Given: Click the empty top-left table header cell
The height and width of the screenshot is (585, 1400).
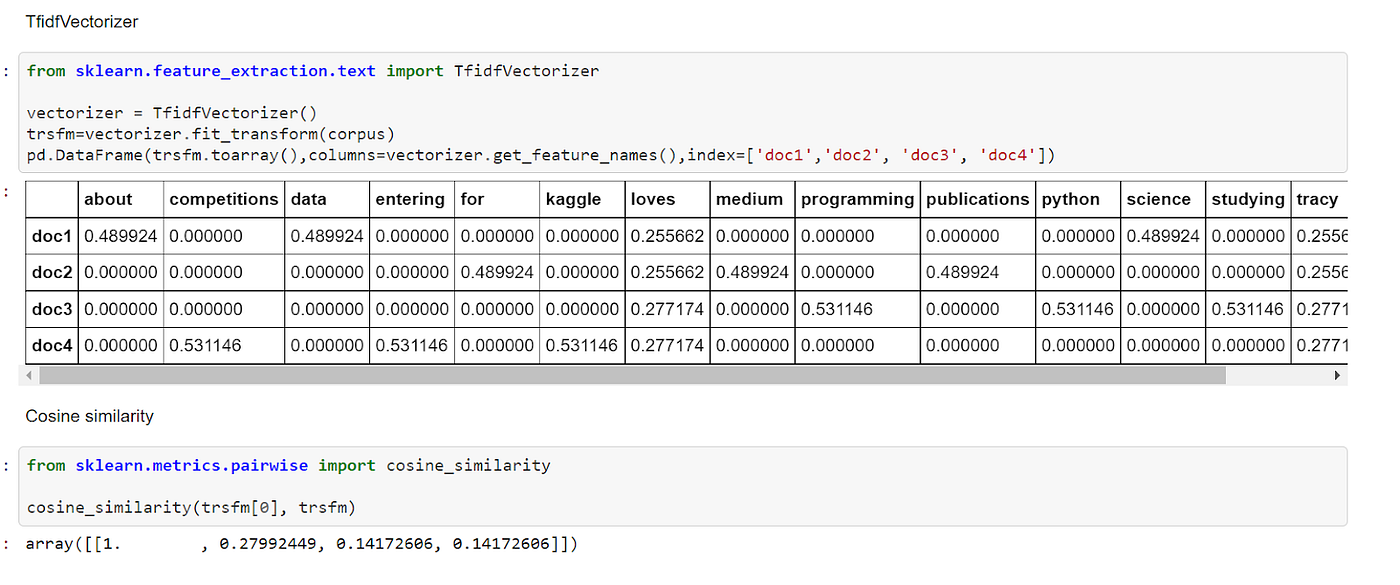Looking at the screenshot, I should tap(50, 199).
